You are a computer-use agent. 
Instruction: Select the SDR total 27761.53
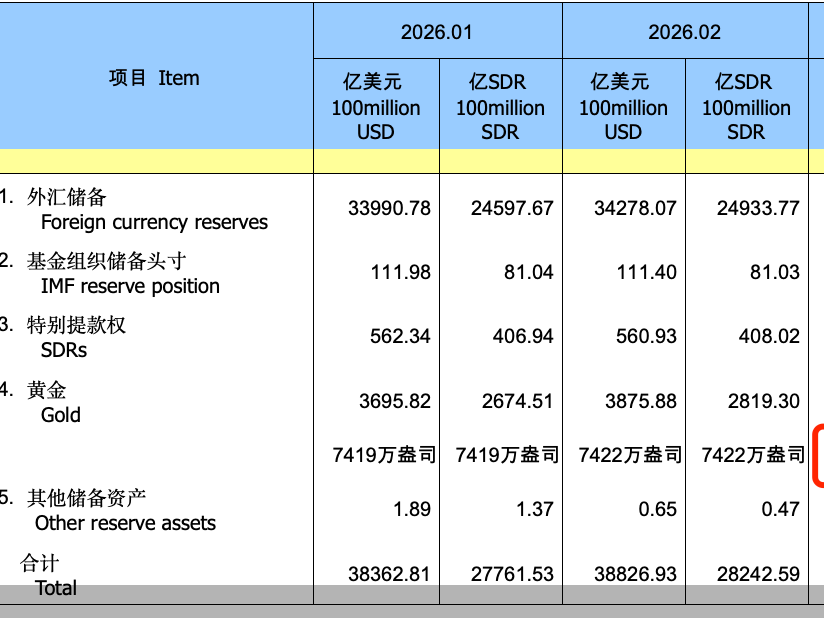click(512, 574)
